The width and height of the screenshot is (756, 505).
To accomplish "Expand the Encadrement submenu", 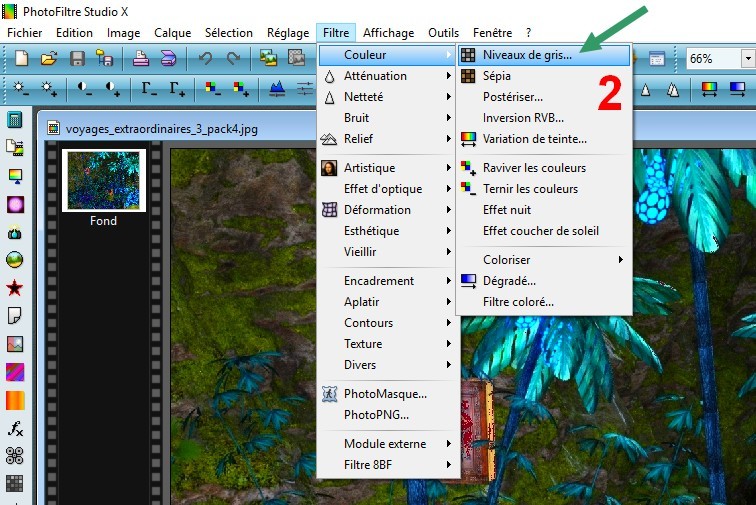I will [388, 281].
